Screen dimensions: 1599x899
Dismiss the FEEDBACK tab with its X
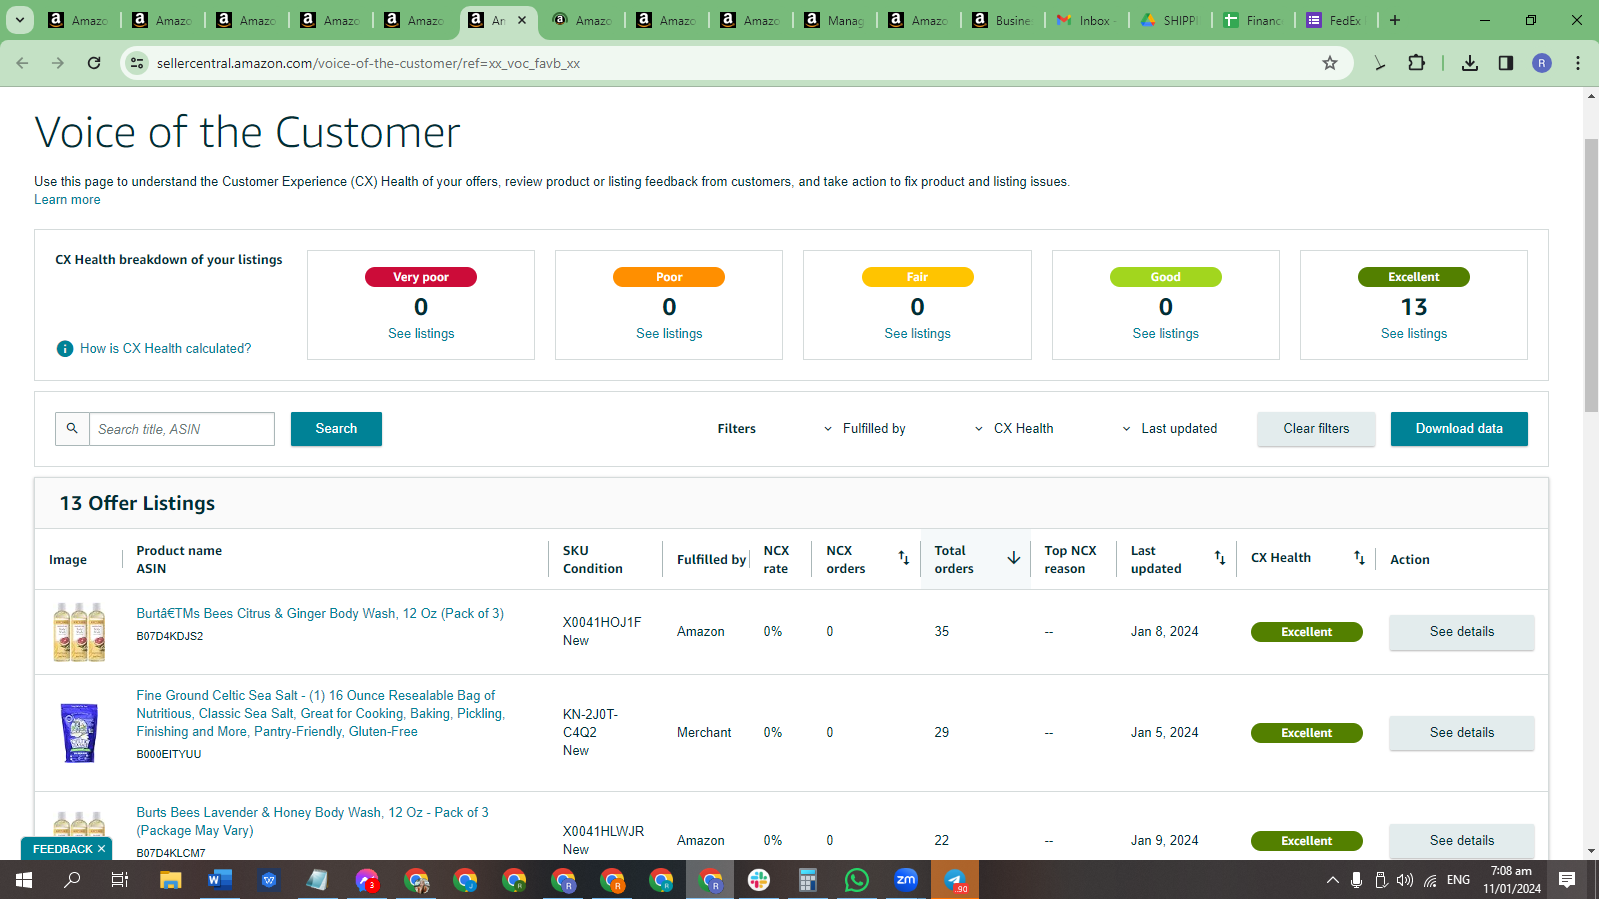101,849
